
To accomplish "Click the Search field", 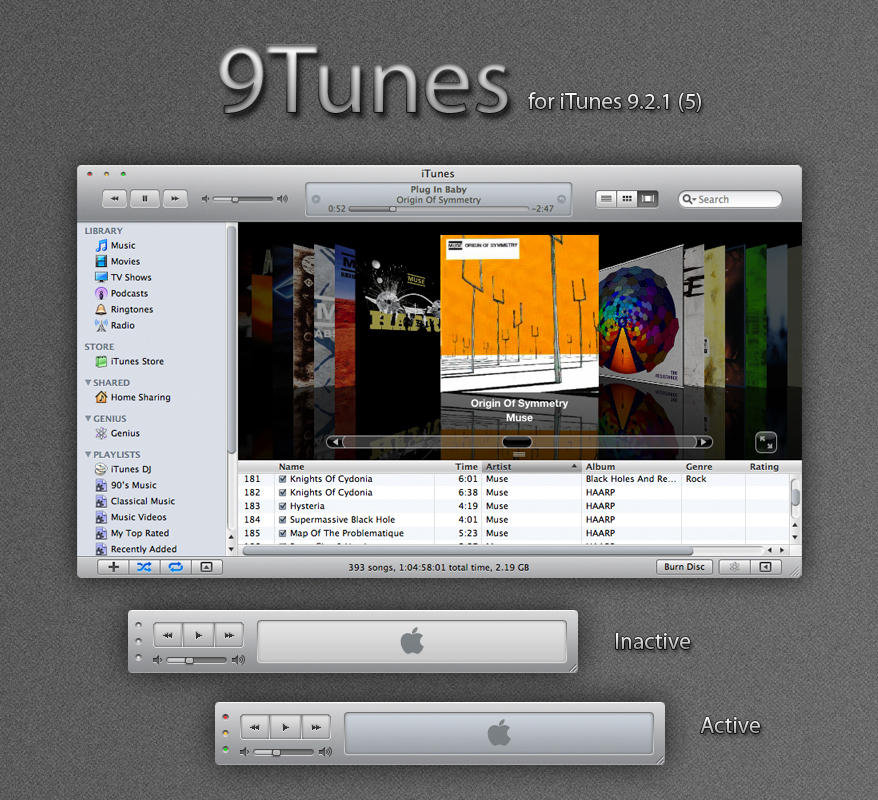I will pyautogui.click(x=730, y=199).
